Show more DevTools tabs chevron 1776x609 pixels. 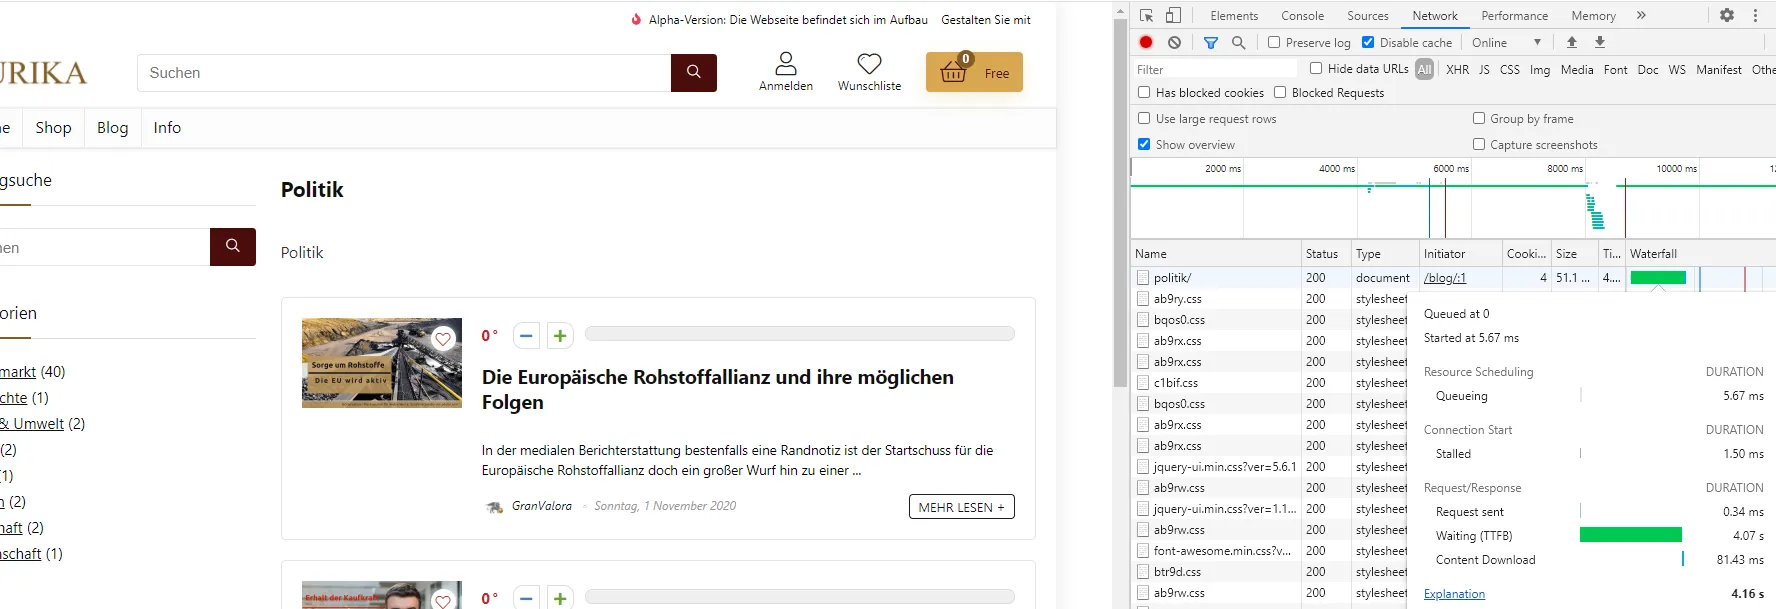point(1641,15)
